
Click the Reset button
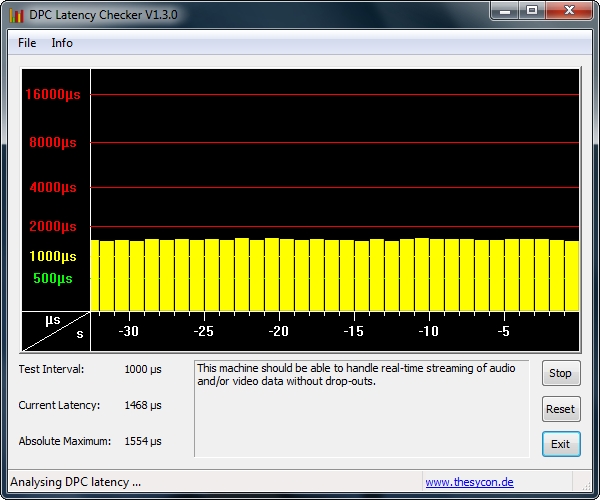(561, 409)
